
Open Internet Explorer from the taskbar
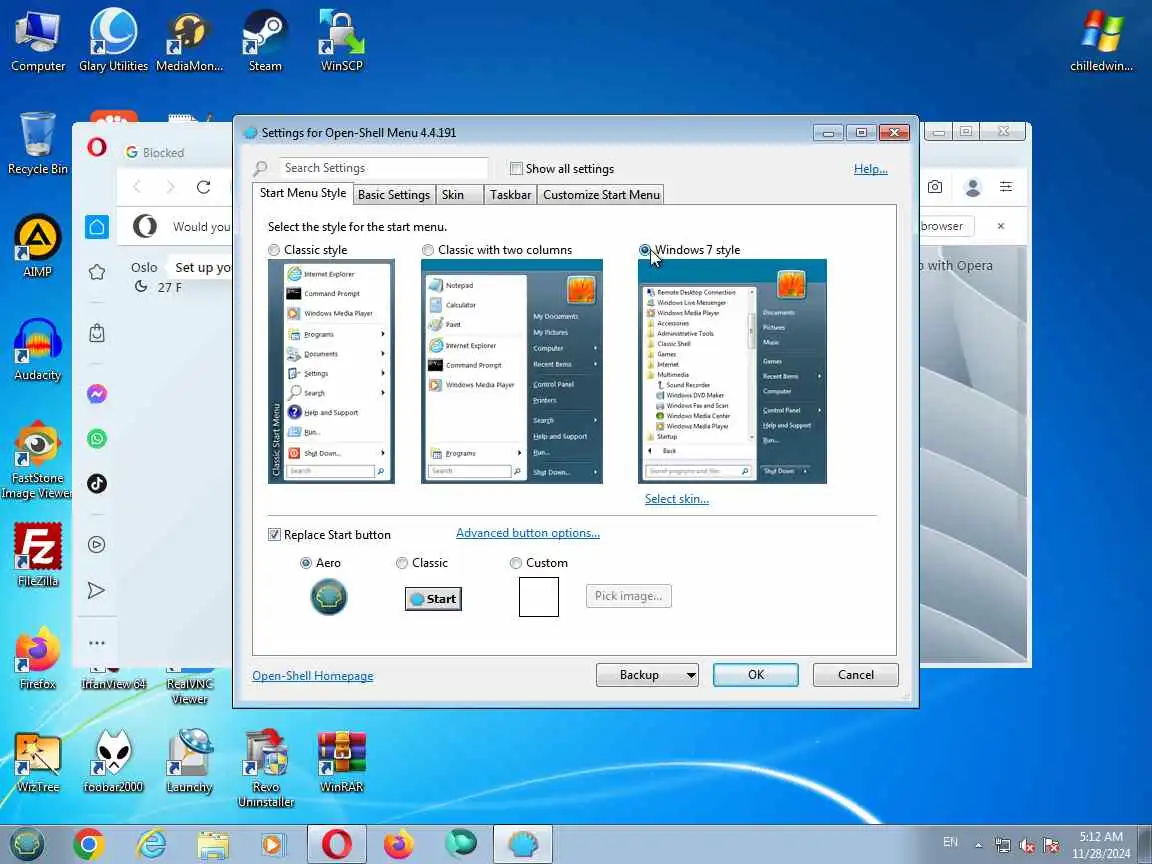tap(151, 845)
